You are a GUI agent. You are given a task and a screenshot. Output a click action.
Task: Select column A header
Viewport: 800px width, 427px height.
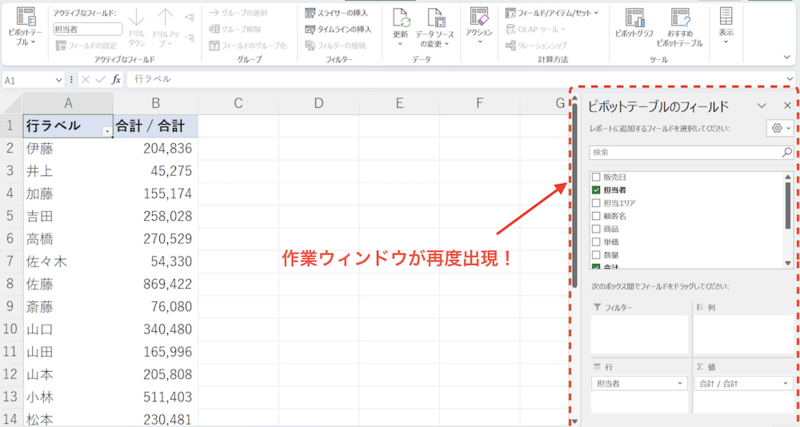[x=68, y=104]
